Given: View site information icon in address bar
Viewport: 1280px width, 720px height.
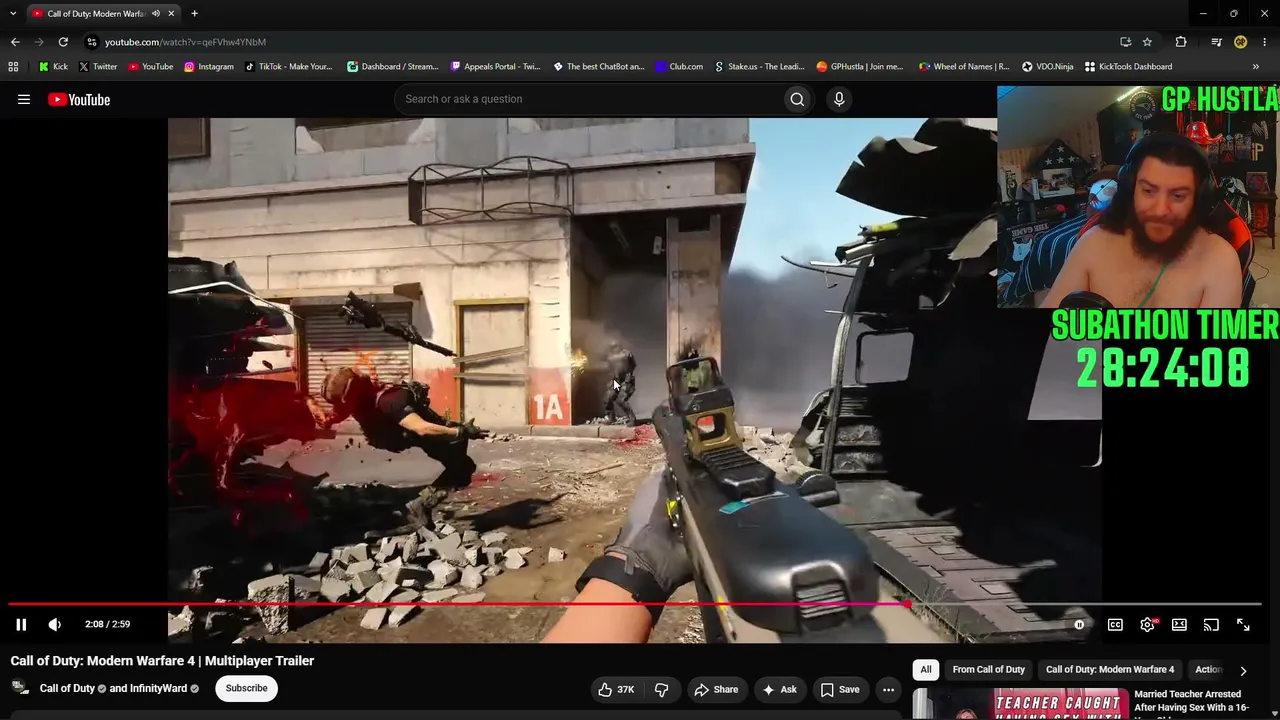Looking at the screenshot, I should (x=91, y=42).
